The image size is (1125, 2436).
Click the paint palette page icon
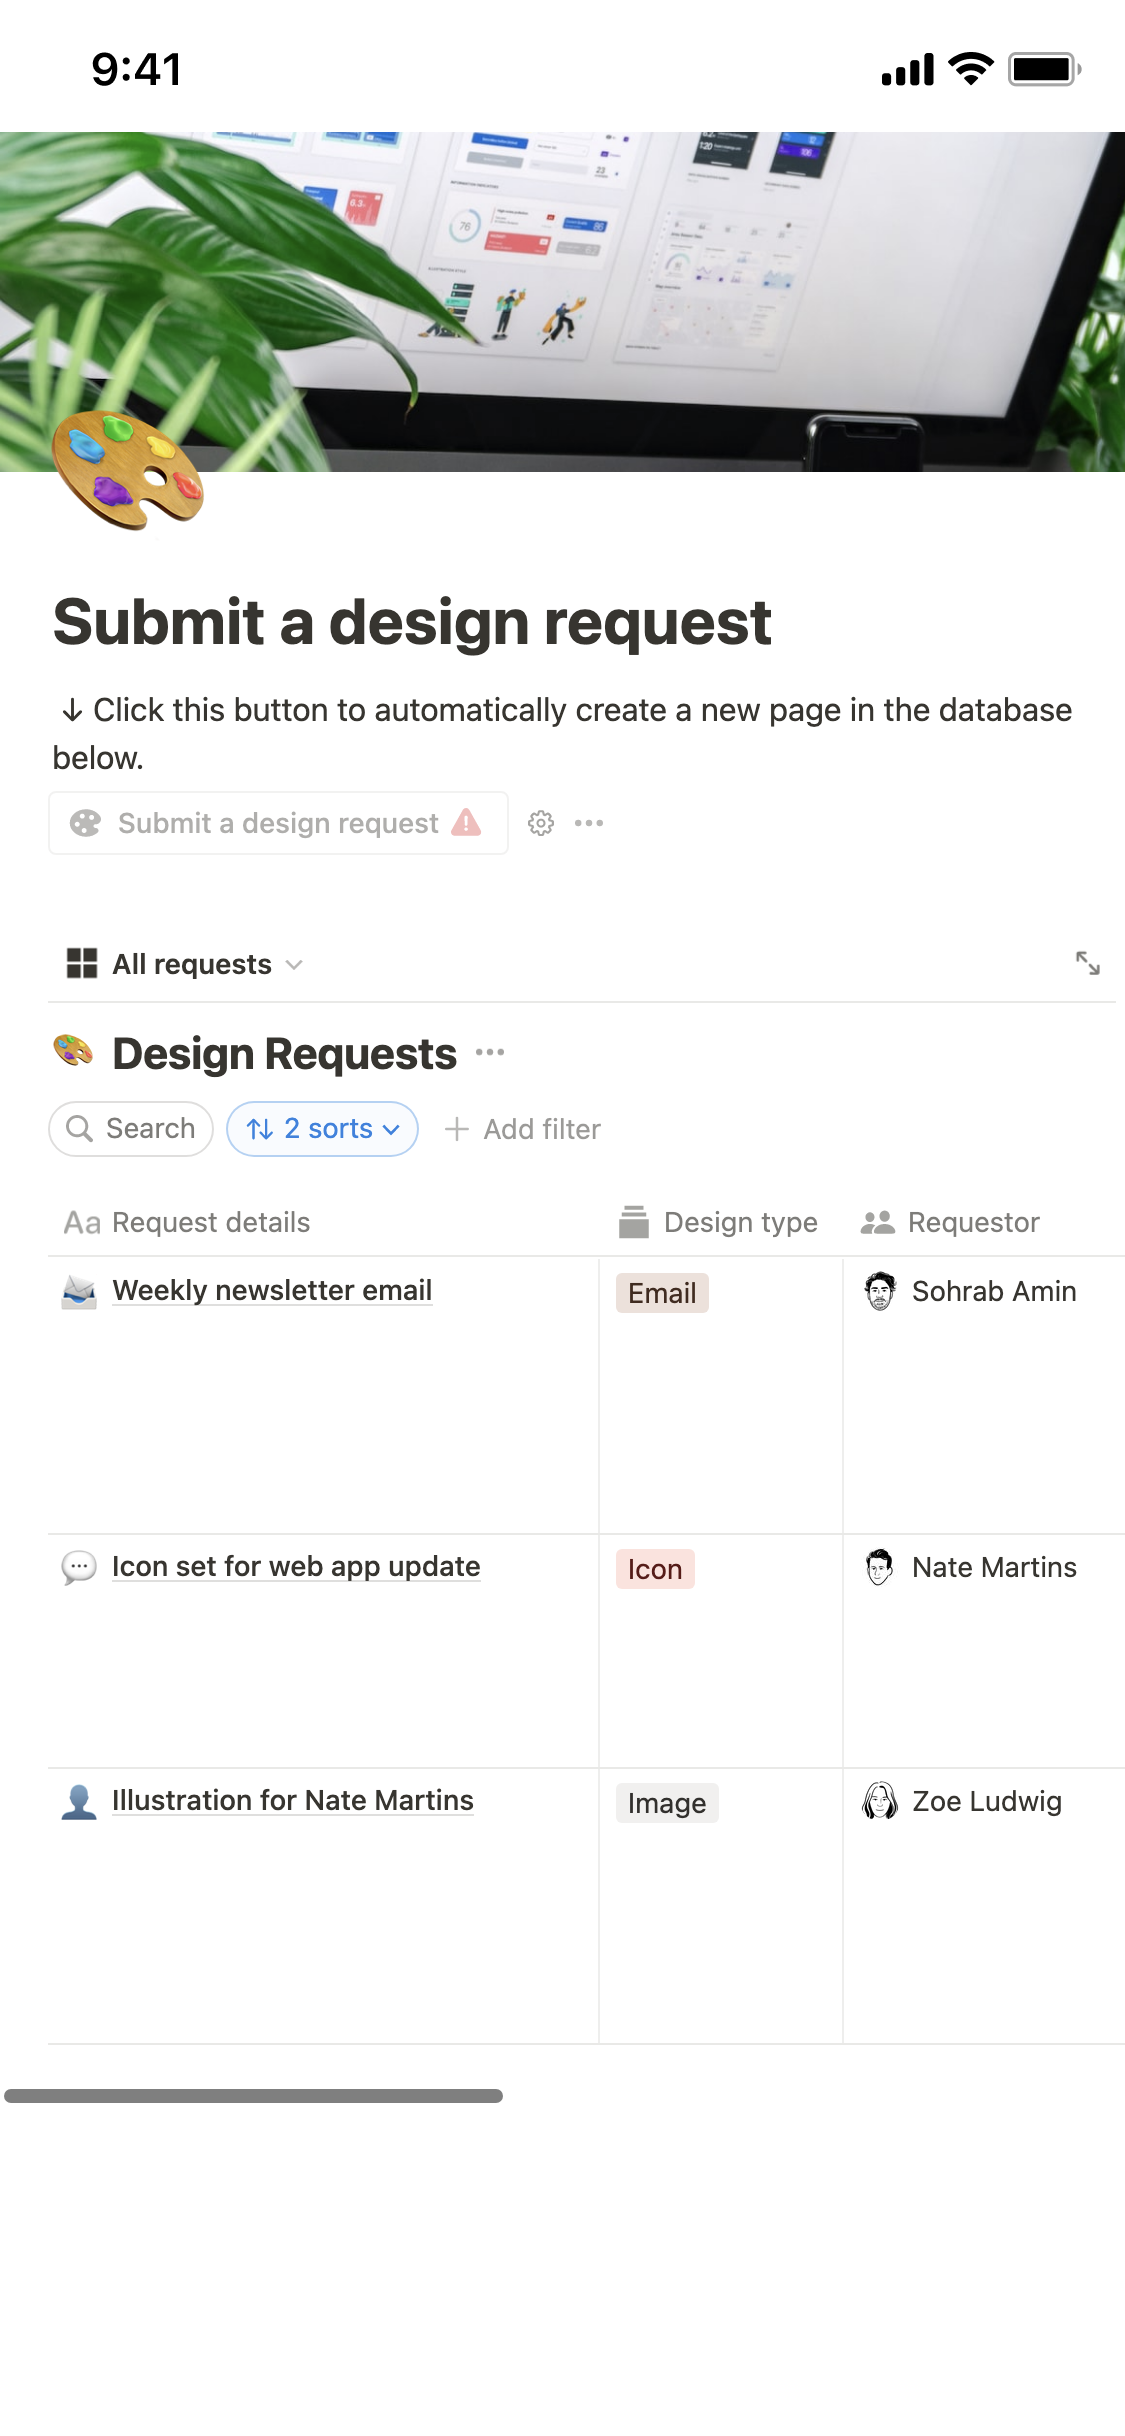(x=128, y=470)
